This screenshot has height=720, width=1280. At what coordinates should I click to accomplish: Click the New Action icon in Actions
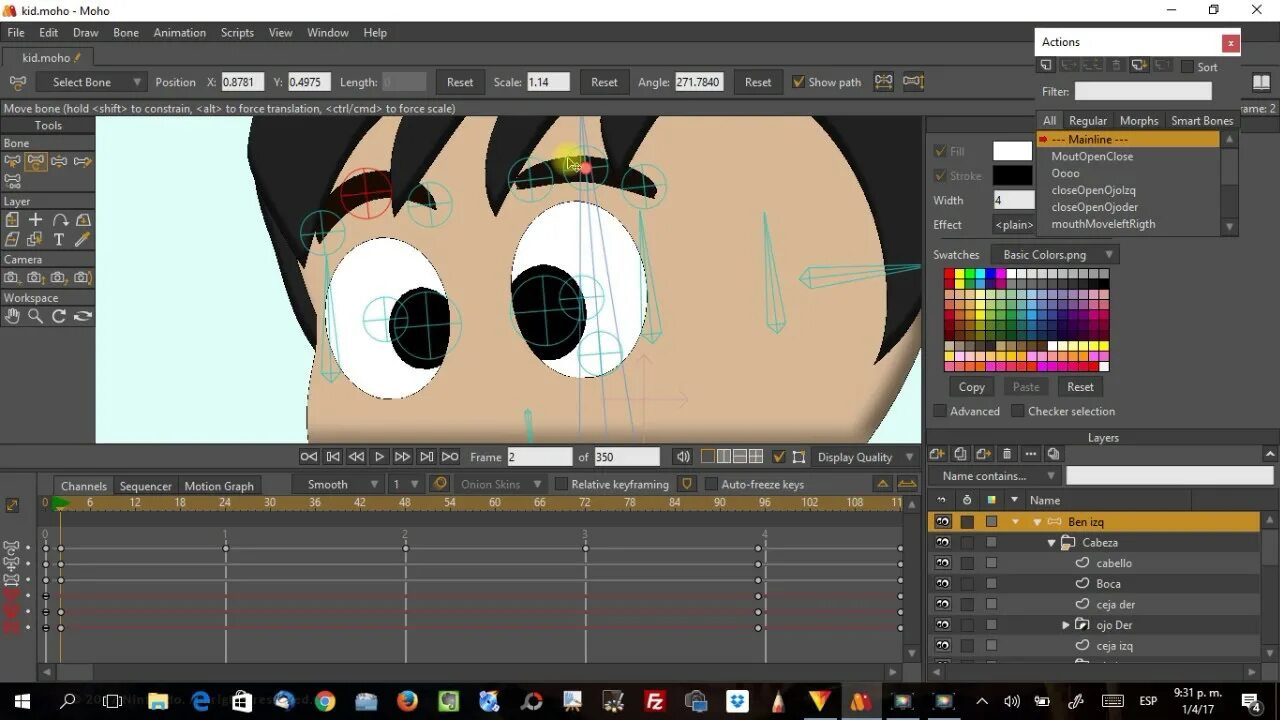pyautogui.click(x=1046, y=66)
